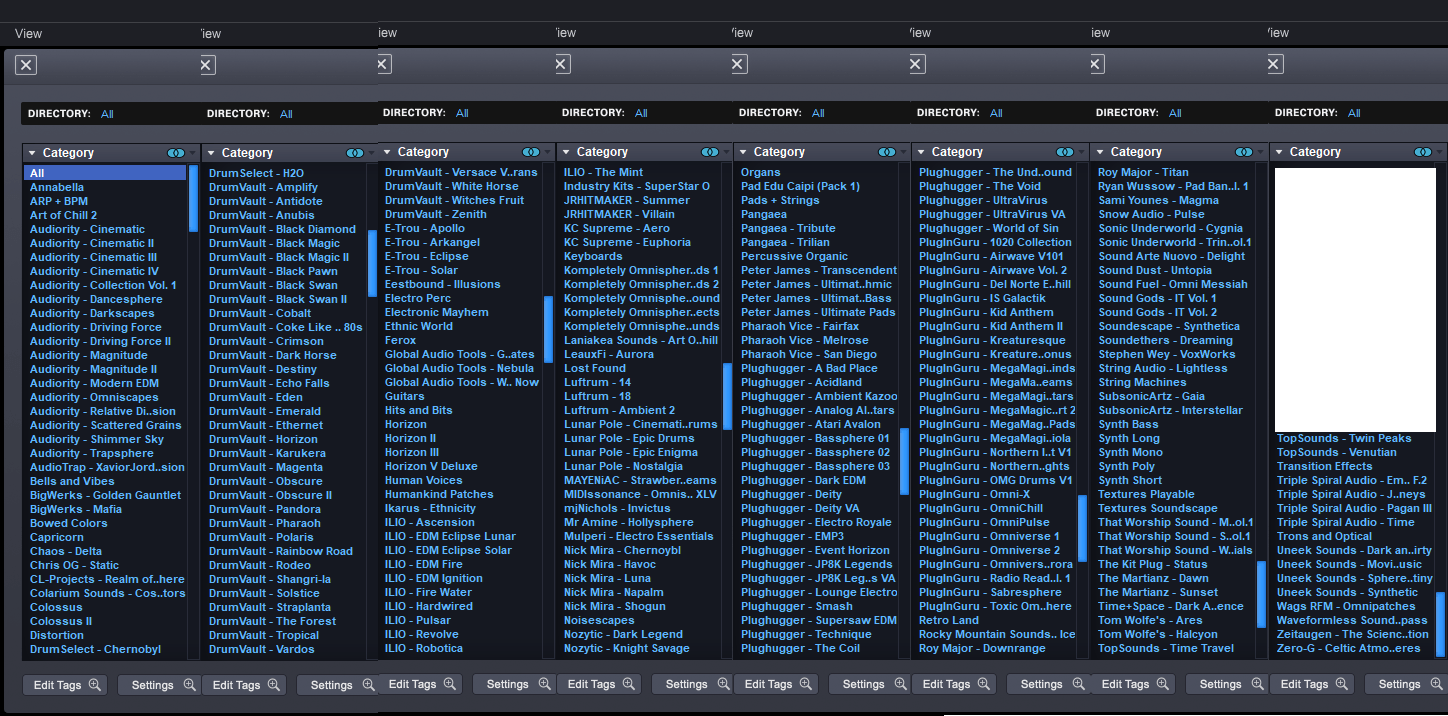Select the Textures Playable category
The height and width of the screenshot is (716, 1448).
point(1146,494)
